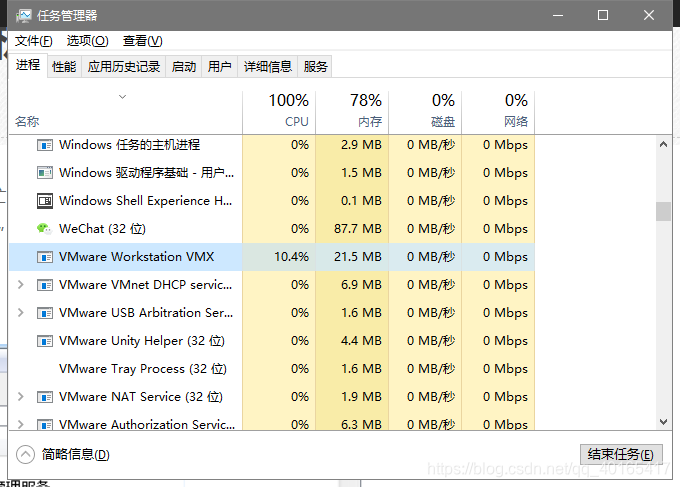Sort by the 网络 column header

498,112
